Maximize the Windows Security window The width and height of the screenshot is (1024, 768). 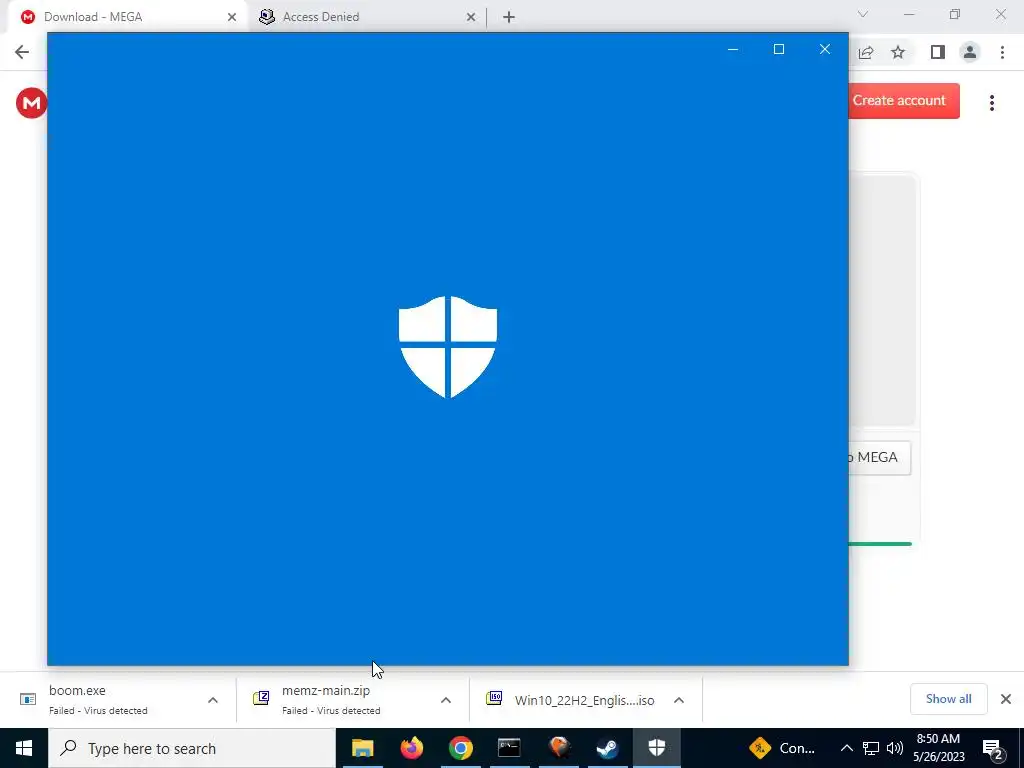coord(778,50)
